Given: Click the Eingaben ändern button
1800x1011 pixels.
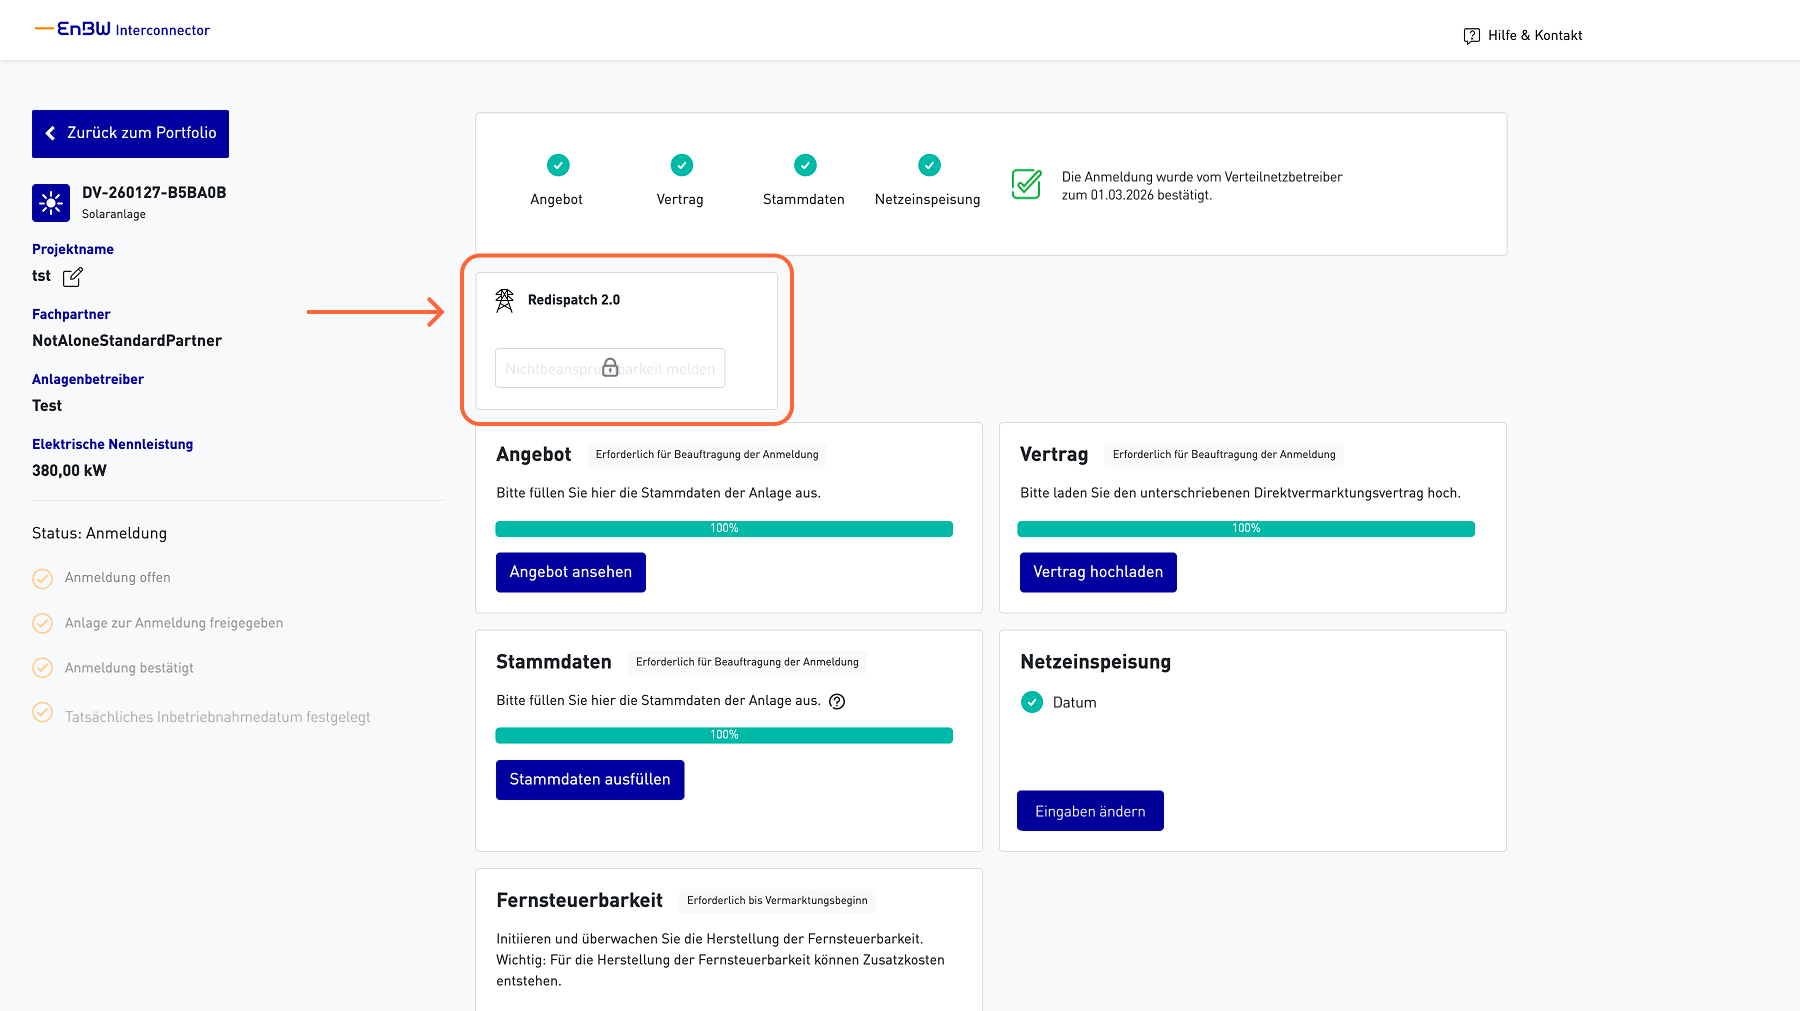Looking at the screenshot, I should coord(1090,811).
